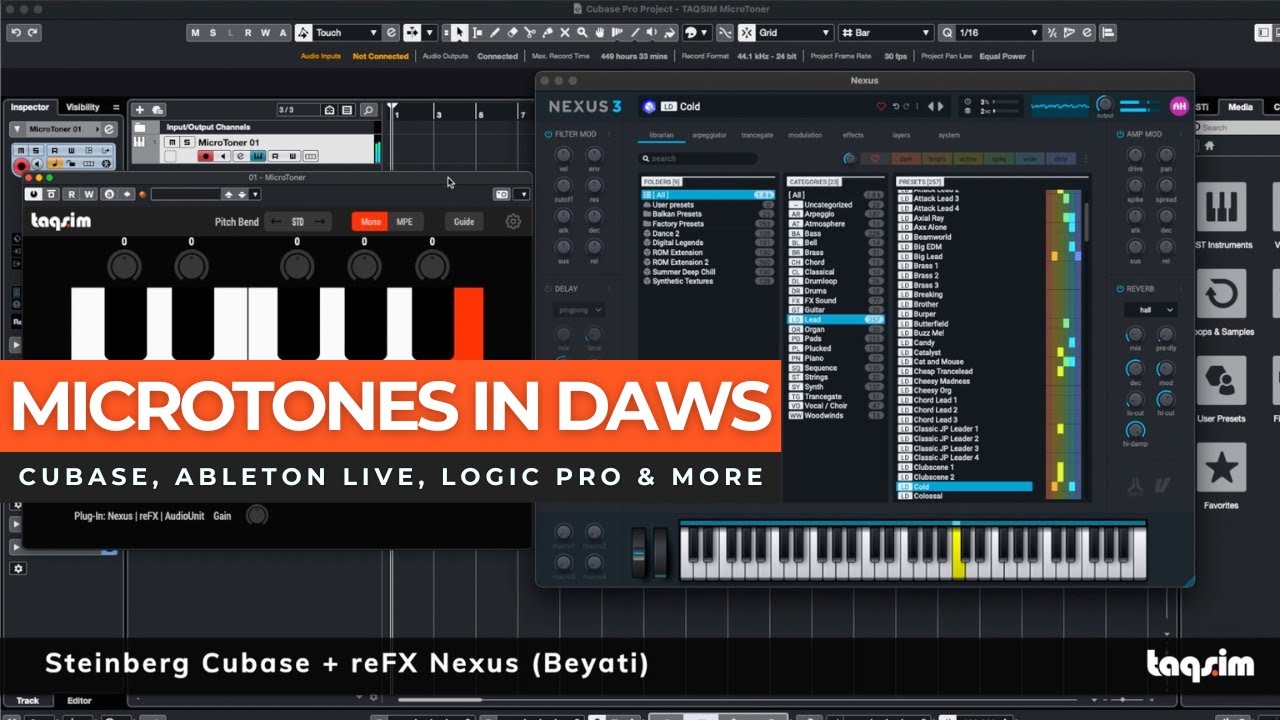Open the hall reverb type dropdown
The height and width of the screenshot is (720, 1280).
click(1150, 310)
